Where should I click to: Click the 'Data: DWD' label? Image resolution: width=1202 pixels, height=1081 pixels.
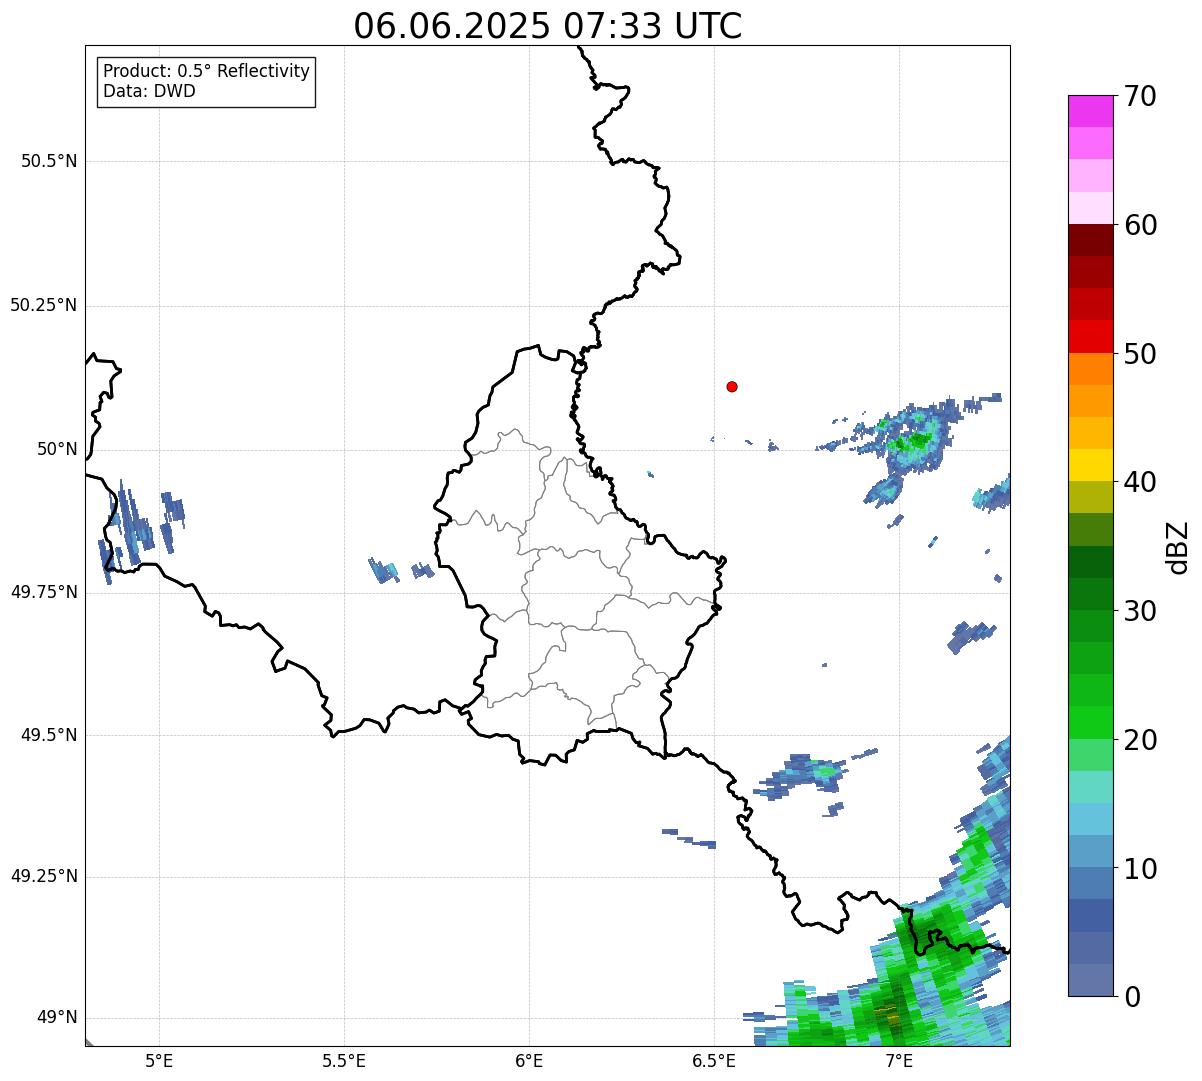[x=150, y=92]
